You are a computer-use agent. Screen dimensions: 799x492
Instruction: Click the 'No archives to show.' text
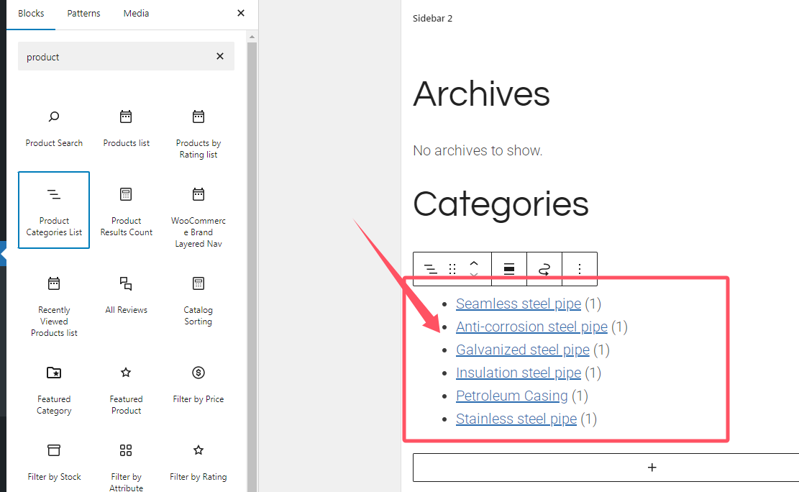click(477, 150)
